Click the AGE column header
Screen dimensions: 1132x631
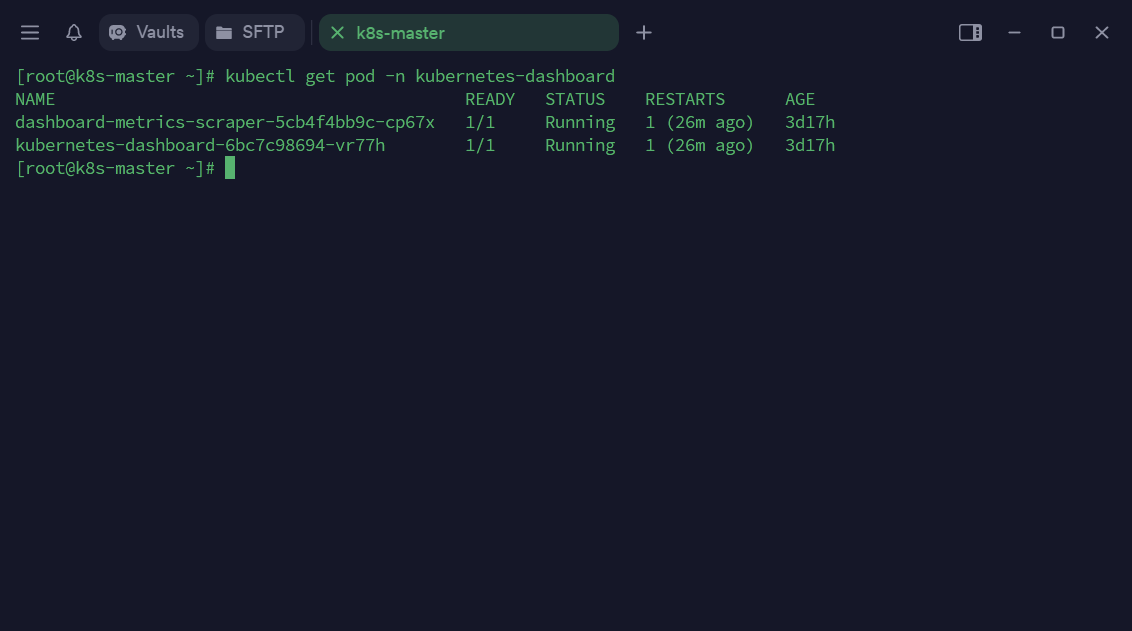(800, 99)
